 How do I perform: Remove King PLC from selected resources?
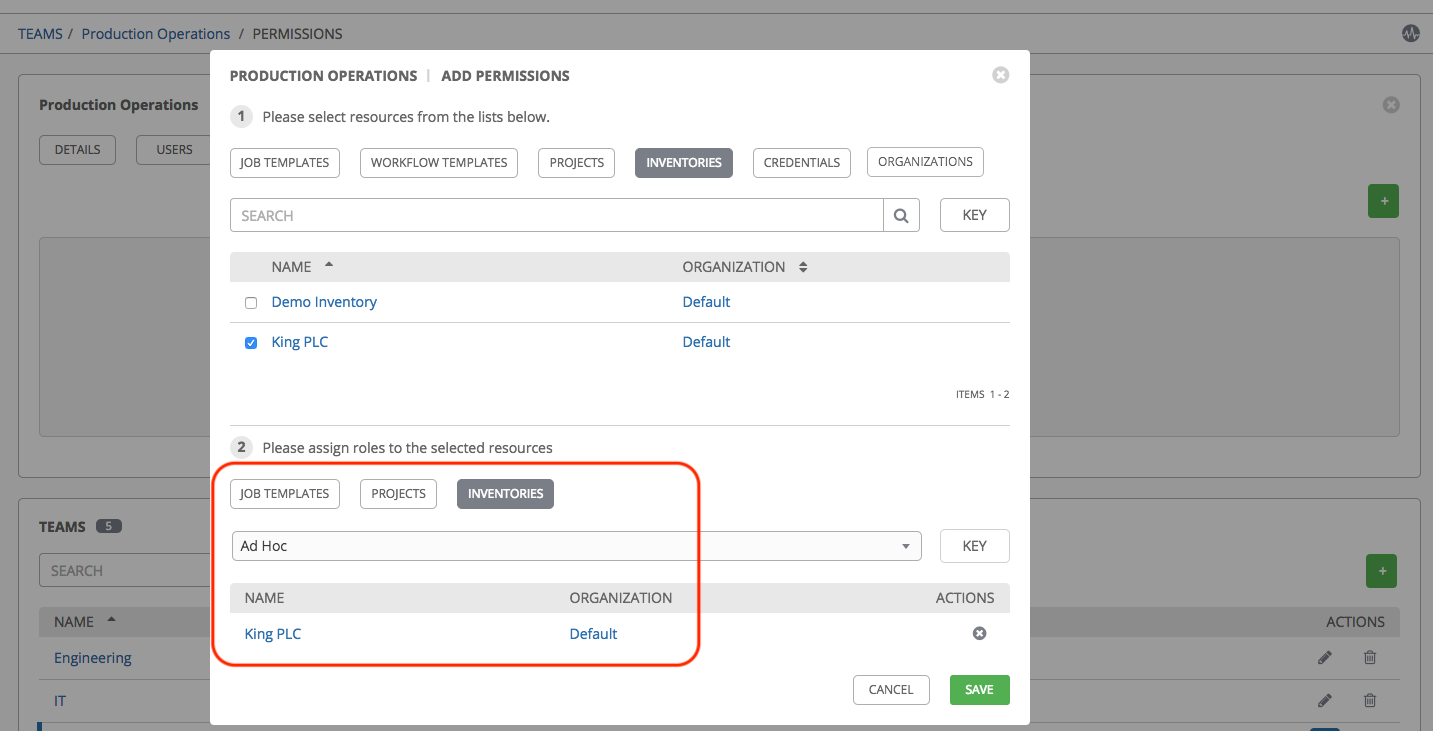[979, 633]
